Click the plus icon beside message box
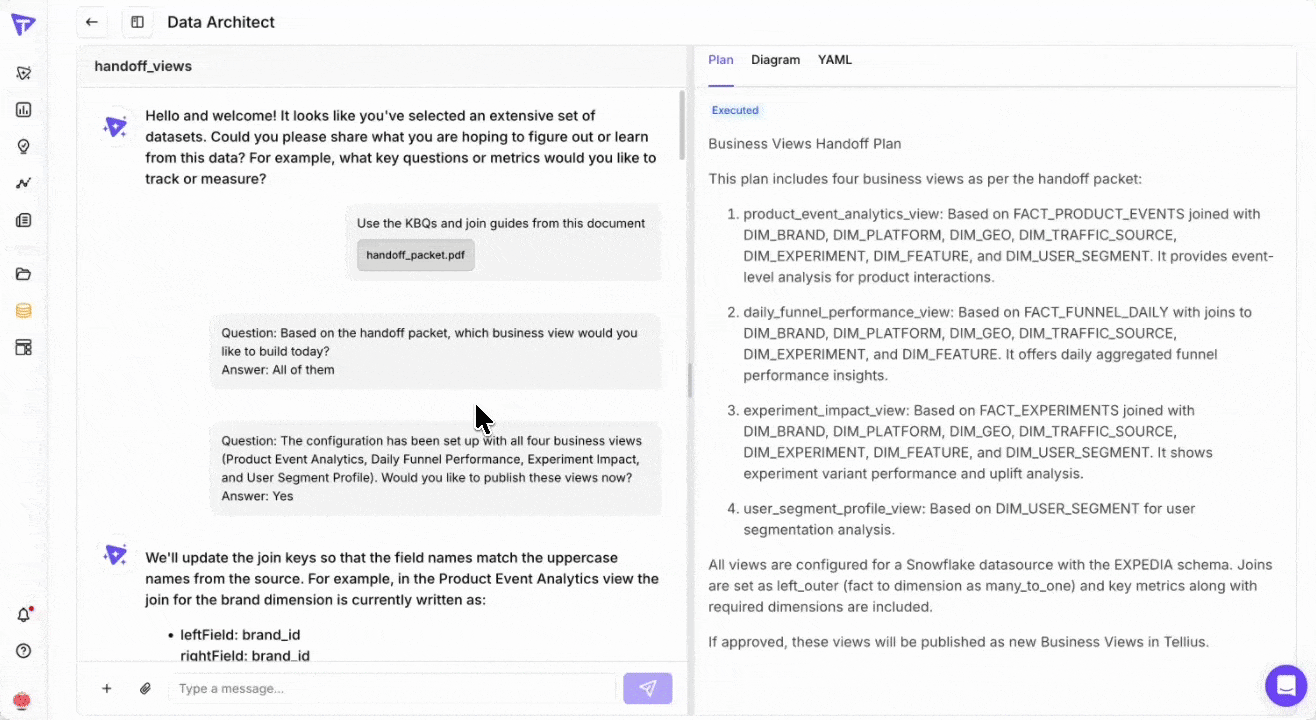 point(106,688)
